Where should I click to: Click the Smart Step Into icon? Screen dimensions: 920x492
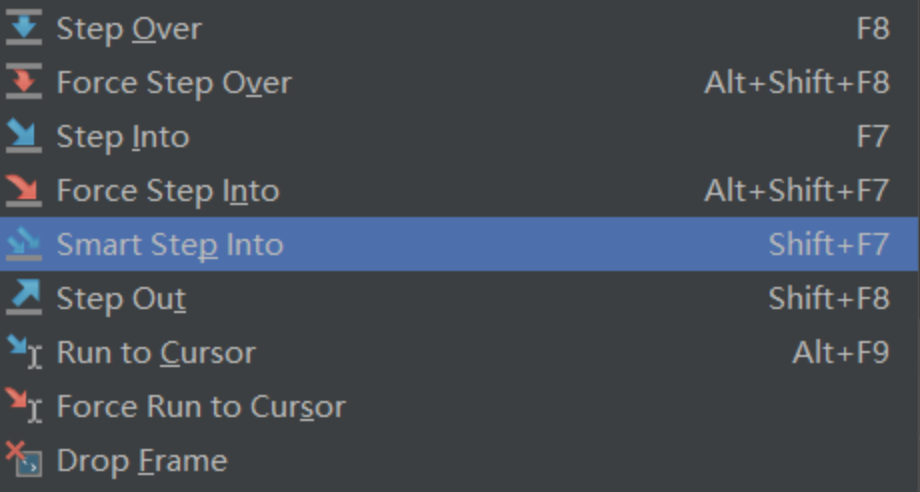pyautogui.click(x=24, y=244)
